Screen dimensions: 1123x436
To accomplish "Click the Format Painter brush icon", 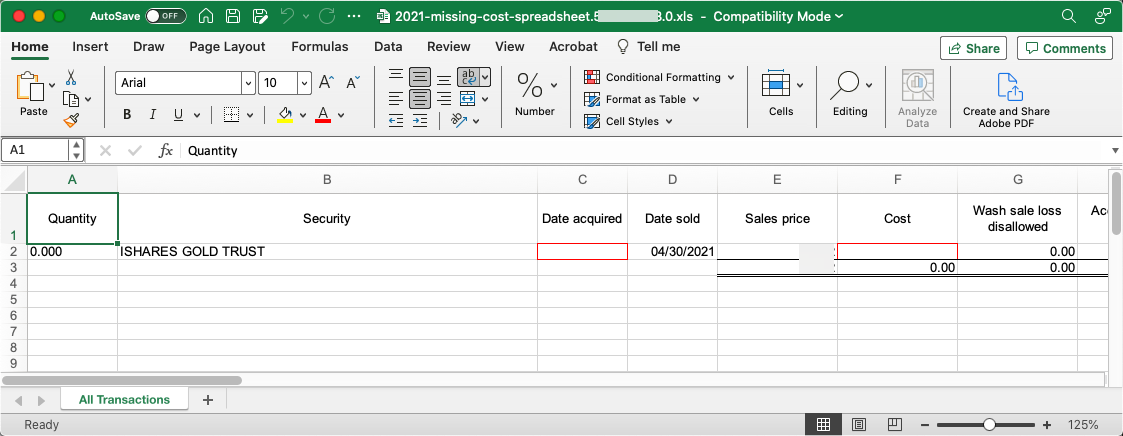I will click(x=71, y=120).
